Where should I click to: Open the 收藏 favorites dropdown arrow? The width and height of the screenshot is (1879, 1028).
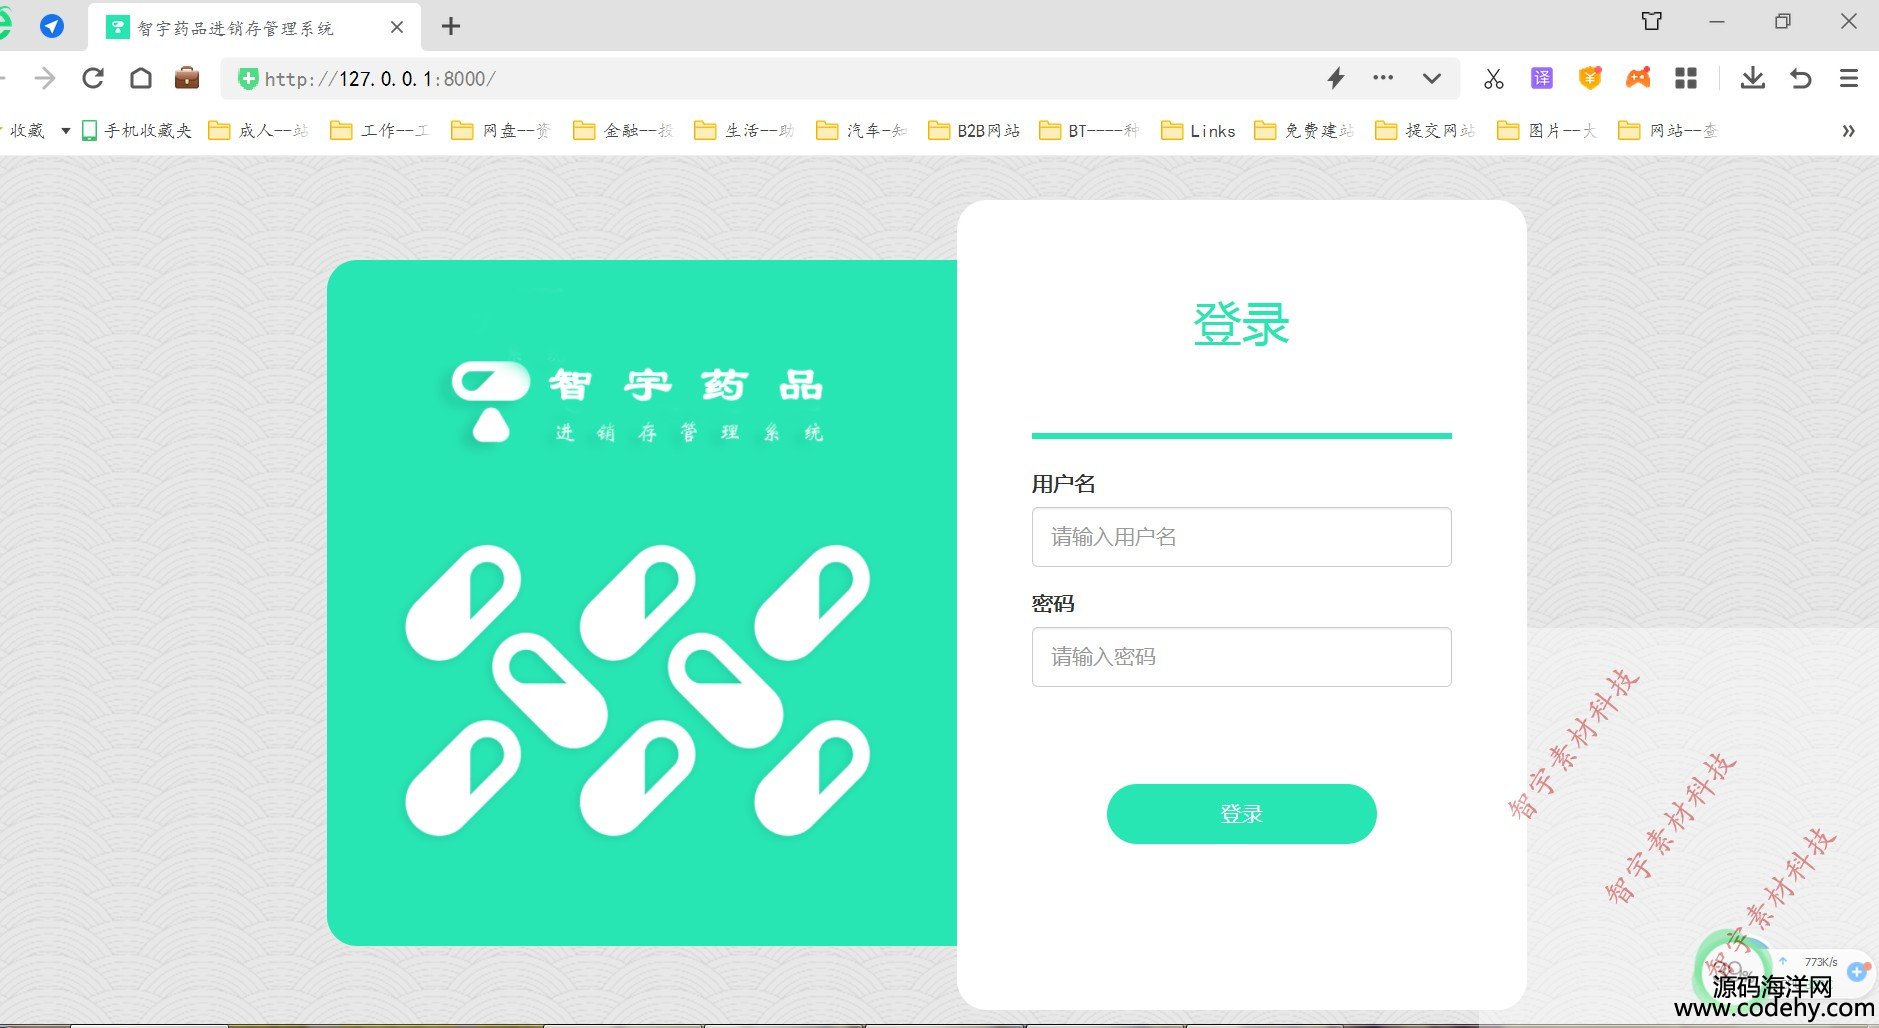pyautogui.click(x=66, y=131)
